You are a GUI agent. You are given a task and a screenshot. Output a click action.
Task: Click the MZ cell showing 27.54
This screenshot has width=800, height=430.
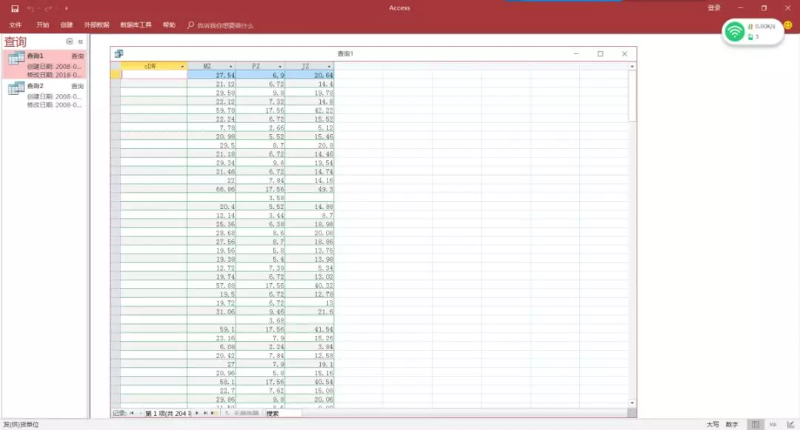(212, 75)
